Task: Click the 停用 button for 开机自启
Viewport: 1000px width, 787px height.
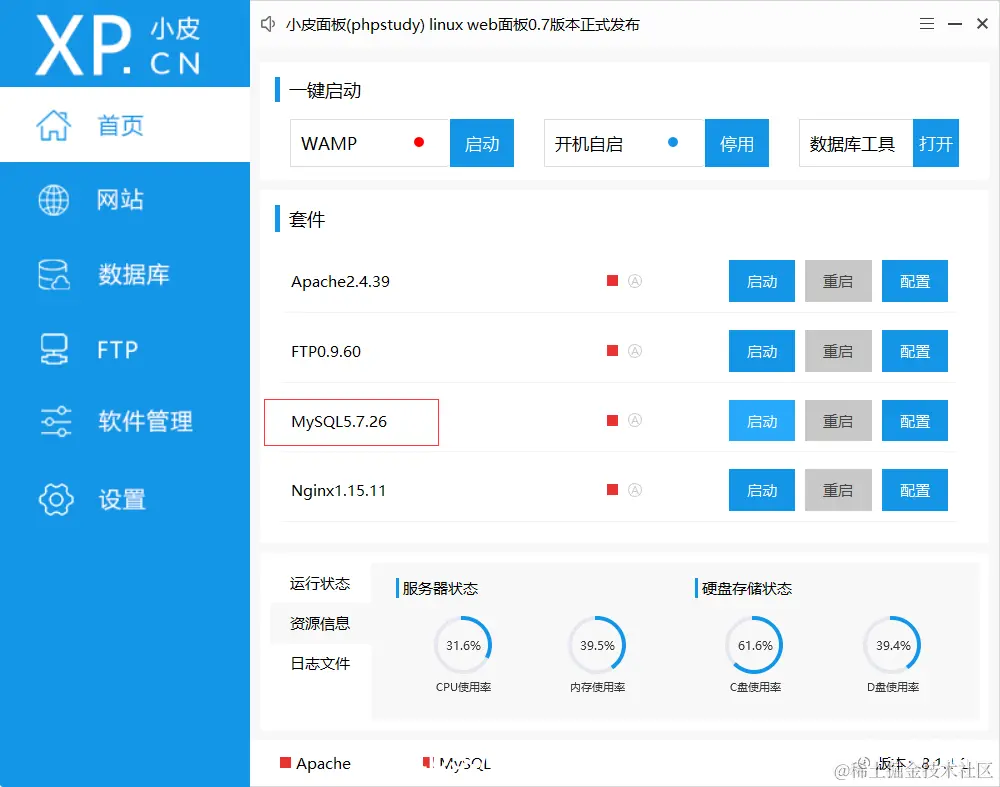Action: [737, 143]
